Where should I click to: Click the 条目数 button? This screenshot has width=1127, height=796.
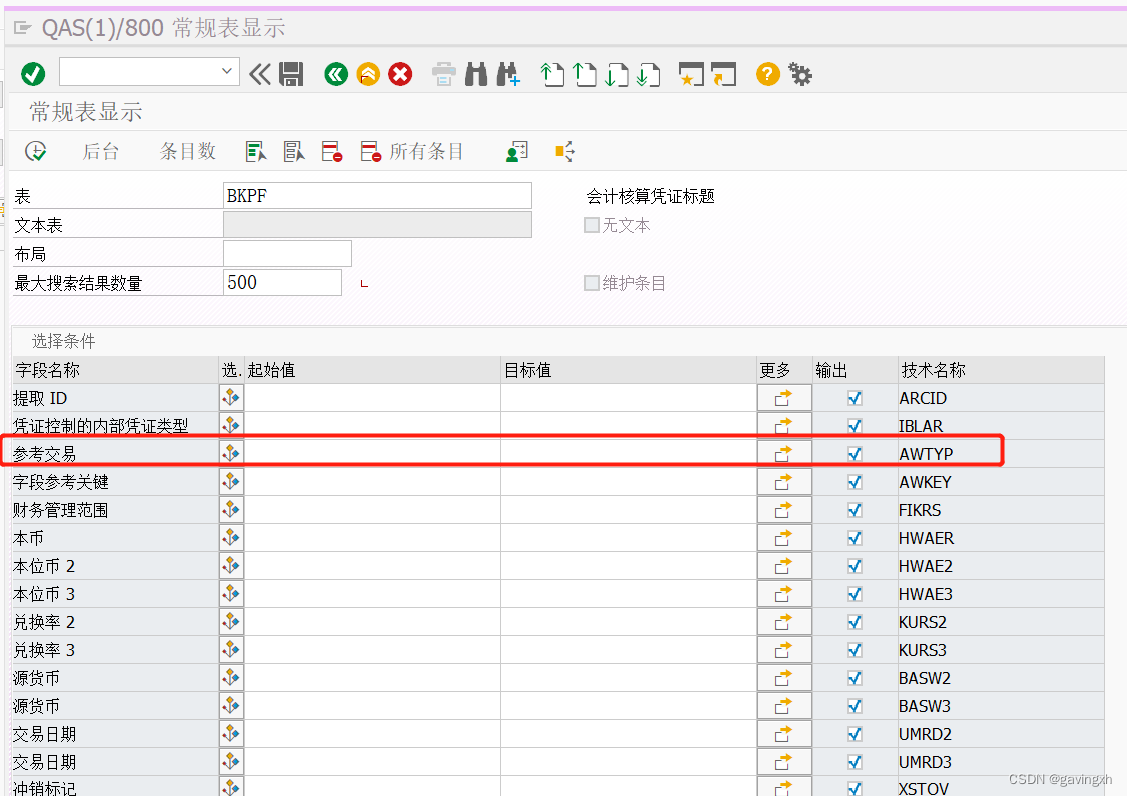point(187,151)
